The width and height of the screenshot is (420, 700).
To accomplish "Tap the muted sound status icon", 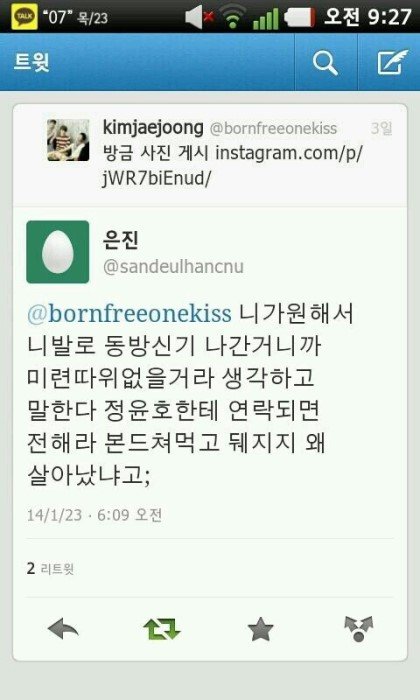I will 199,17.
